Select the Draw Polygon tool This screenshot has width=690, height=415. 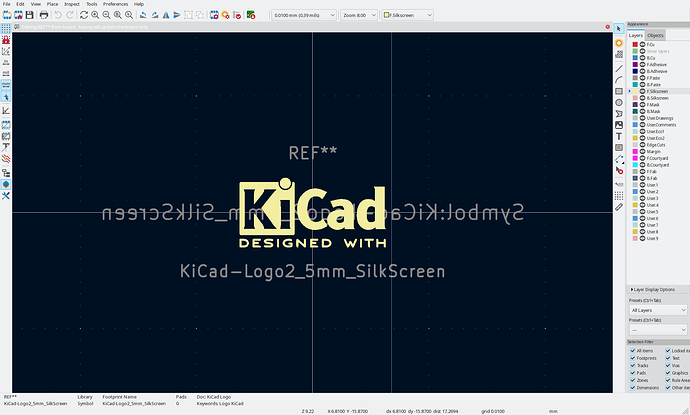(x=619, y=114)
